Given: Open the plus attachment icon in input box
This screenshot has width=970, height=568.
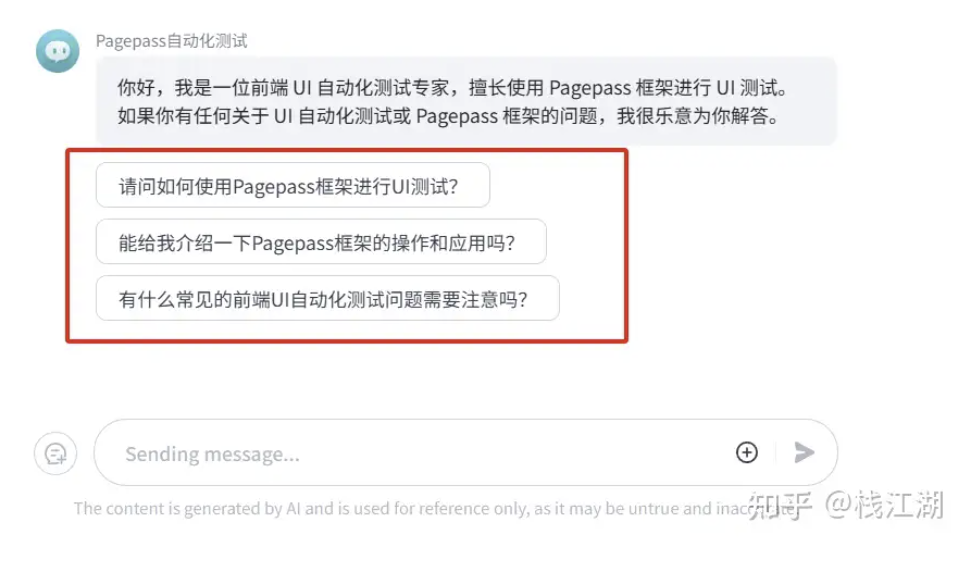Looking at the screenshot, I should tap(747, 452).
